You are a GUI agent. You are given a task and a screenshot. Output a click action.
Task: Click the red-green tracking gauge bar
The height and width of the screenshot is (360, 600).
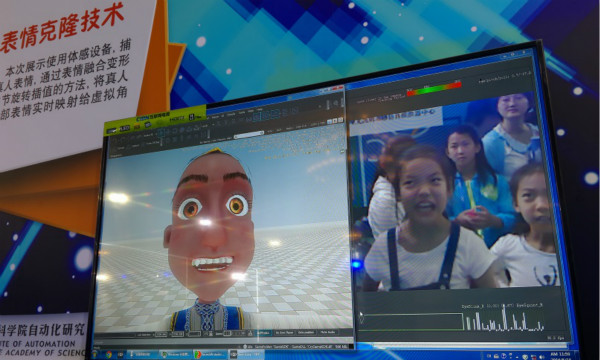point(434,89)
